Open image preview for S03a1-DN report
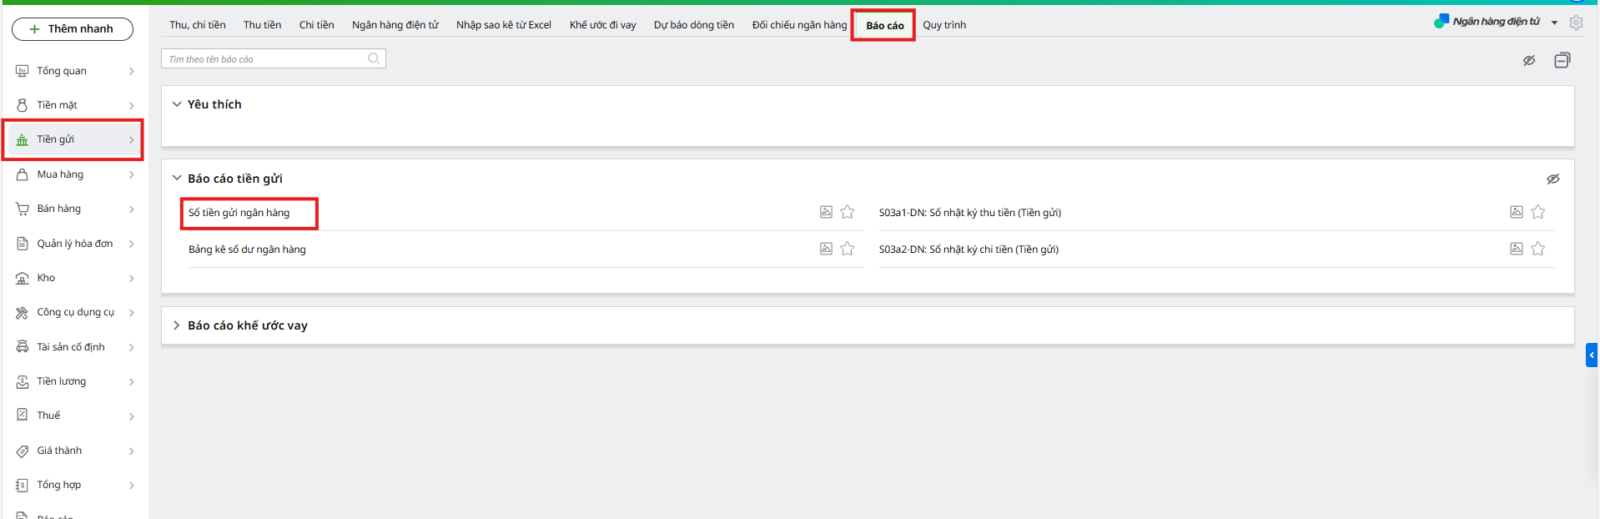 [x=1516, y=212]
